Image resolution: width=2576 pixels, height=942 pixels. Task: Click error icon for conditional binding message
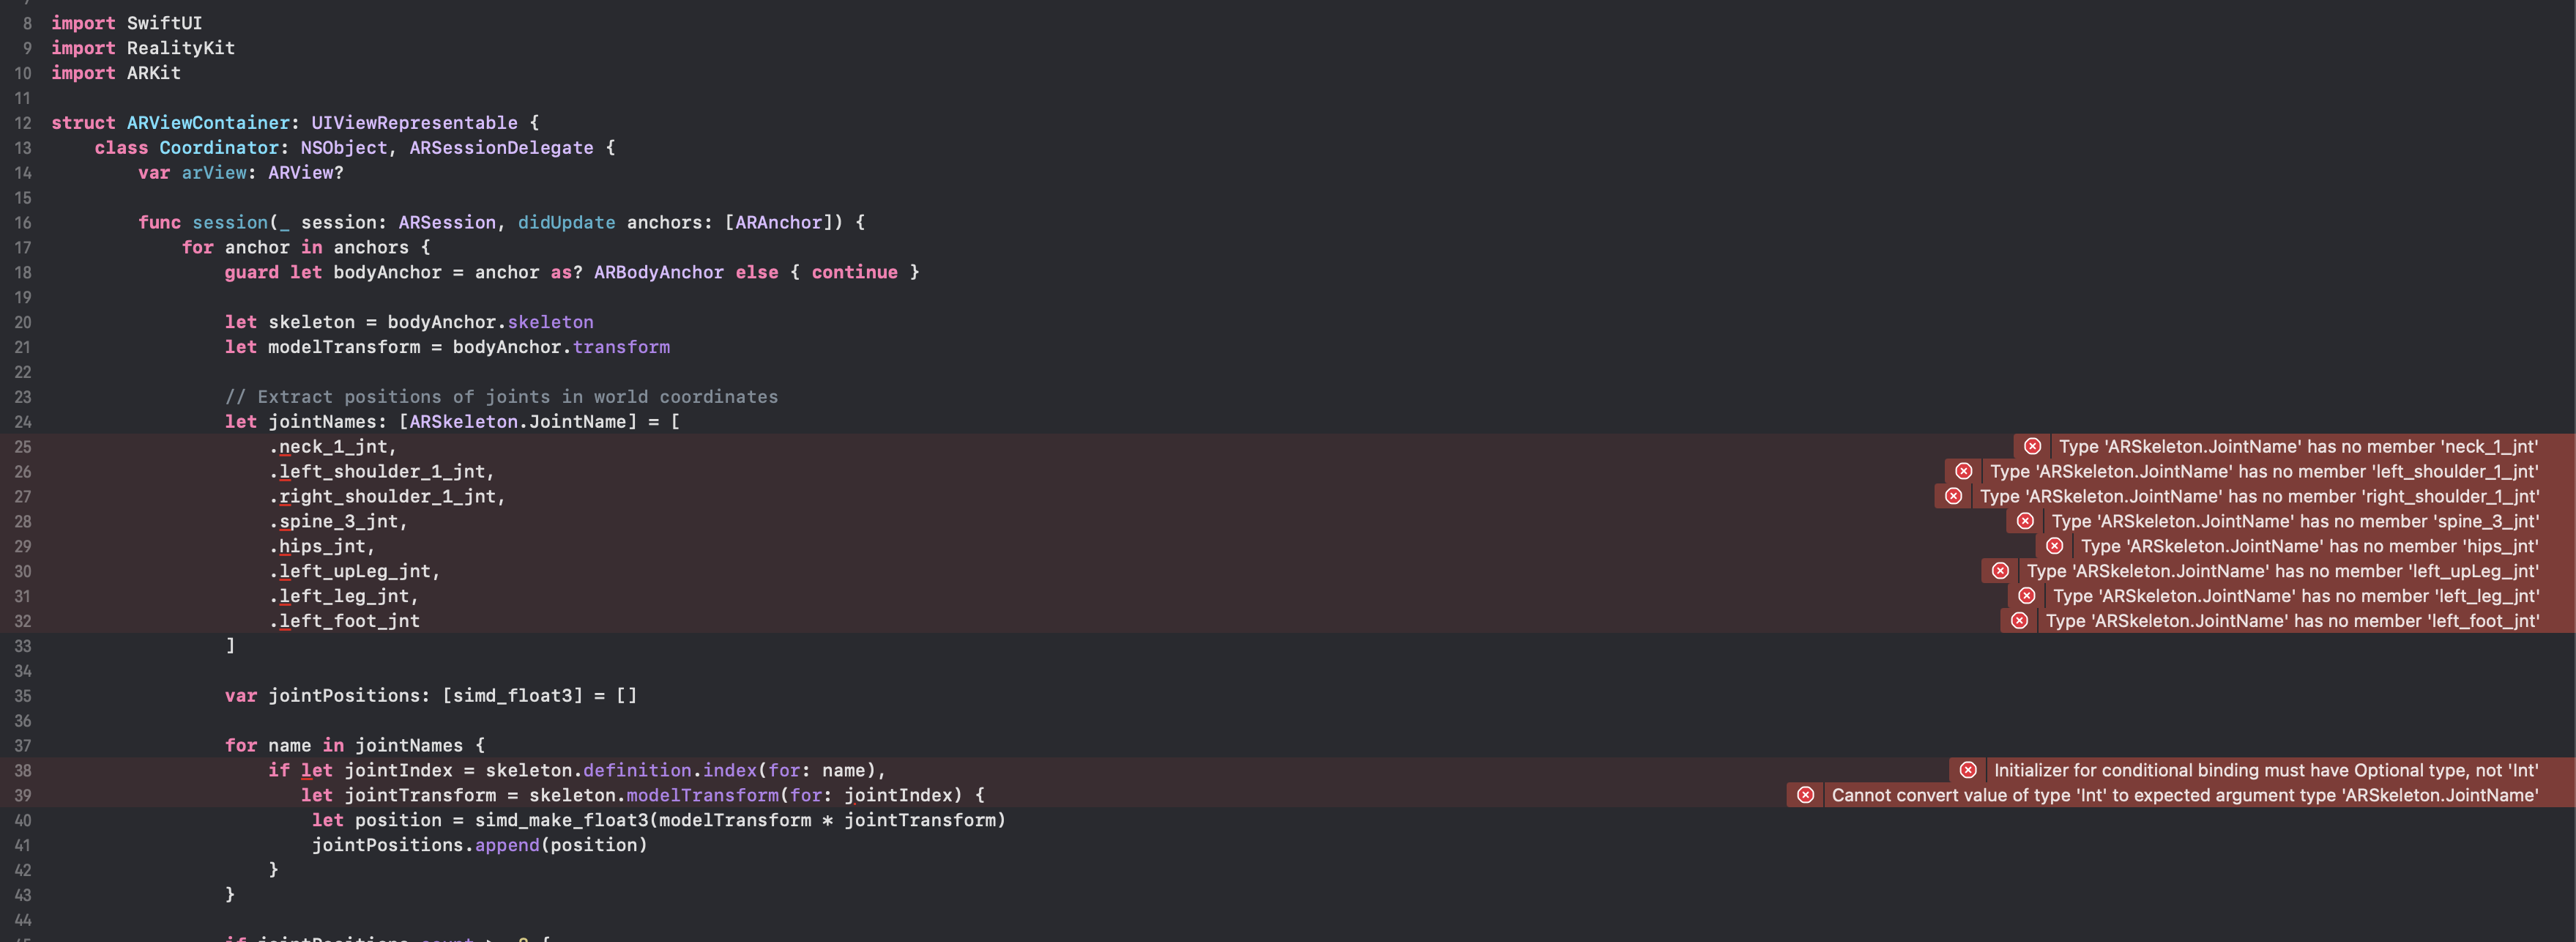pyautogui.click(x=1968, y=770)
